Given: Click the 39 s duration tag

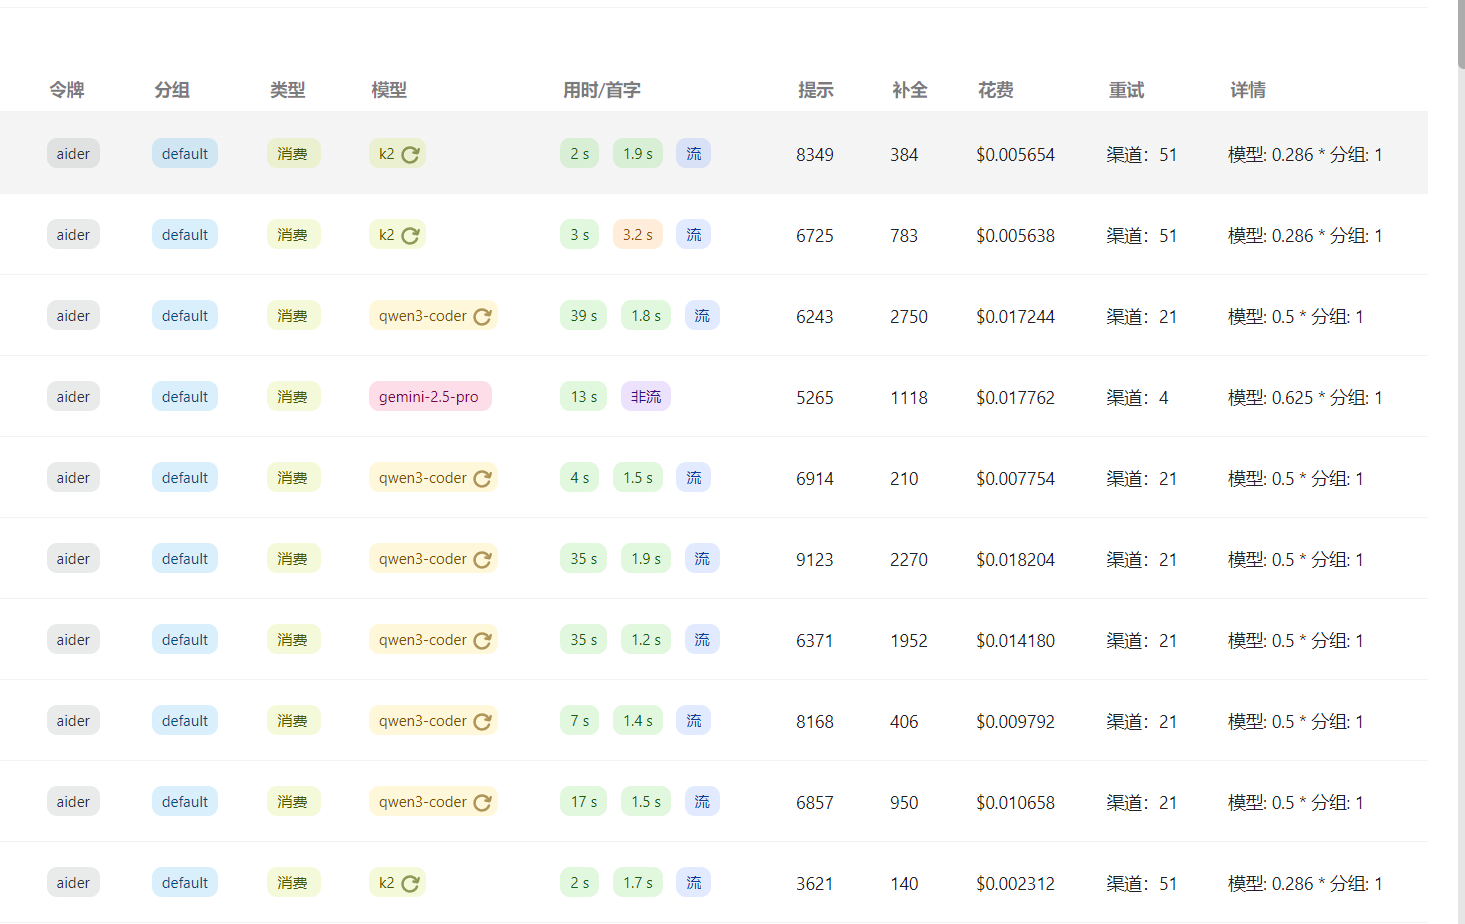Looking at the screenshot, I should (x=584, y=316).
